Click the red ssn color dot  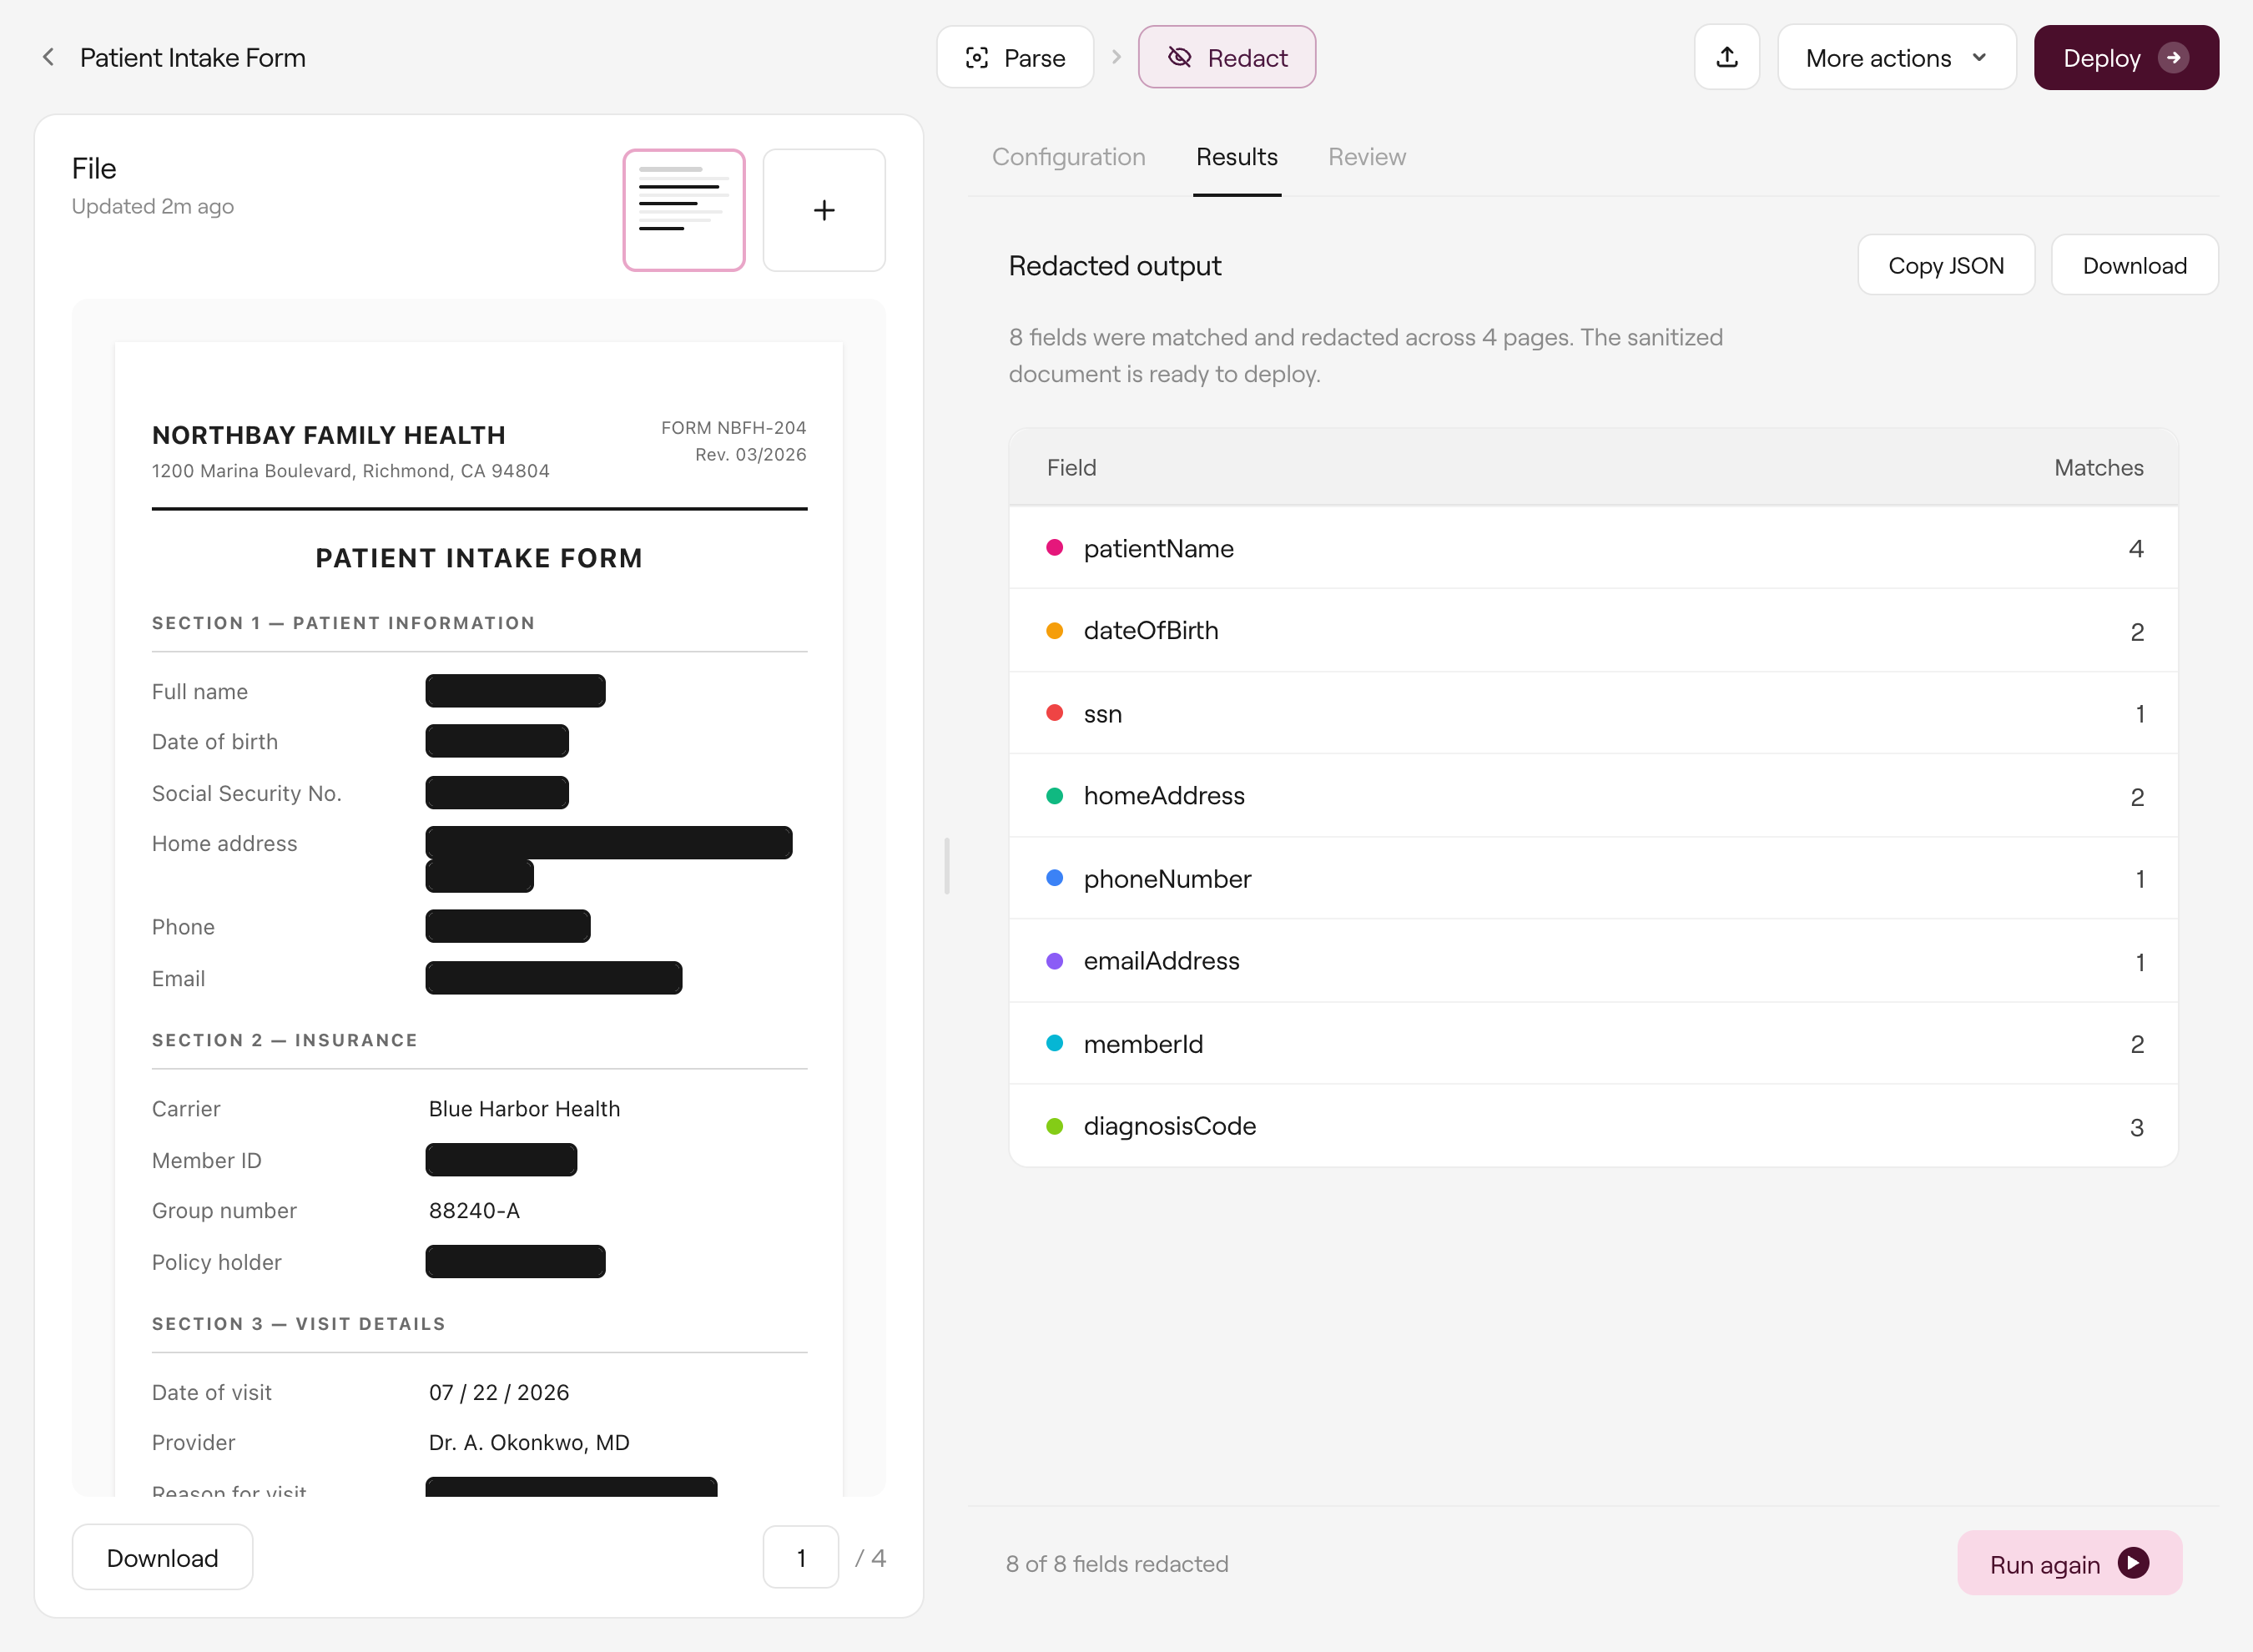tap(1054, 713)
